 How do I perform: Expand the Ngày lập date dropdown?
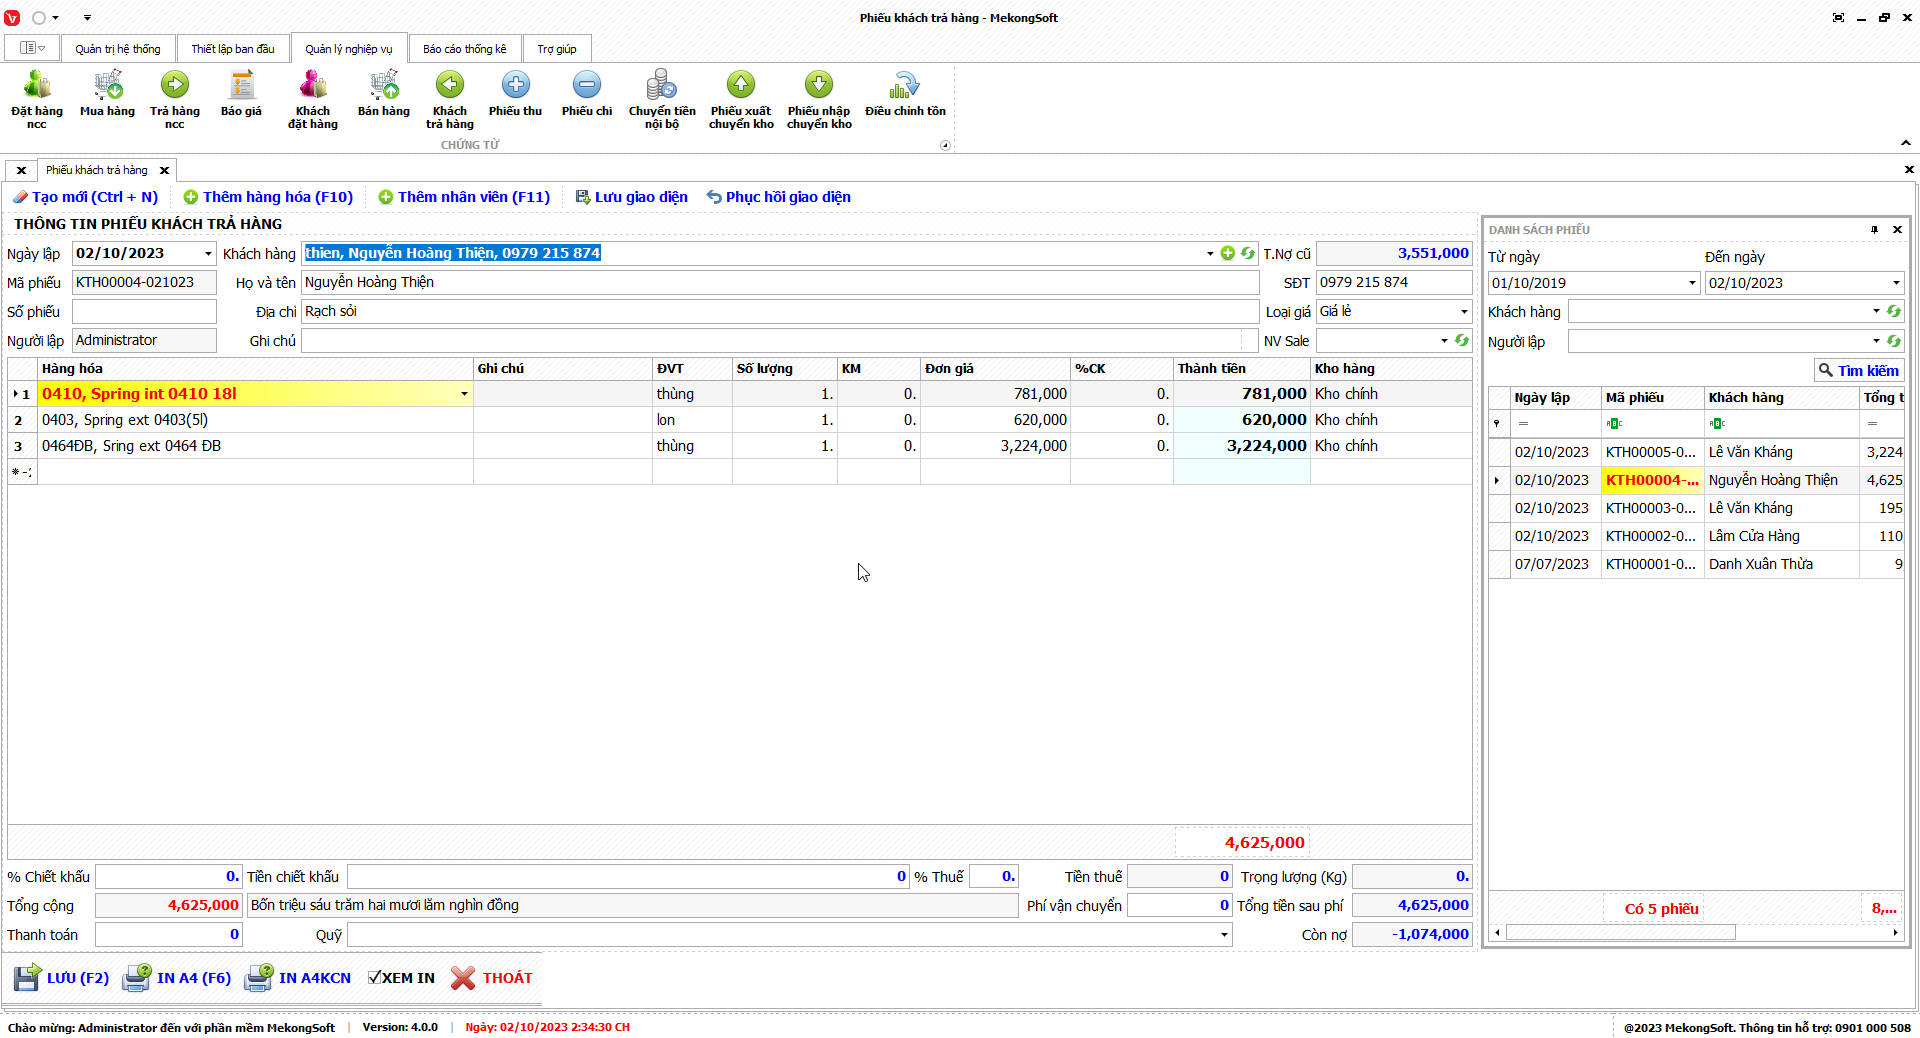click(x=208, y=254)
